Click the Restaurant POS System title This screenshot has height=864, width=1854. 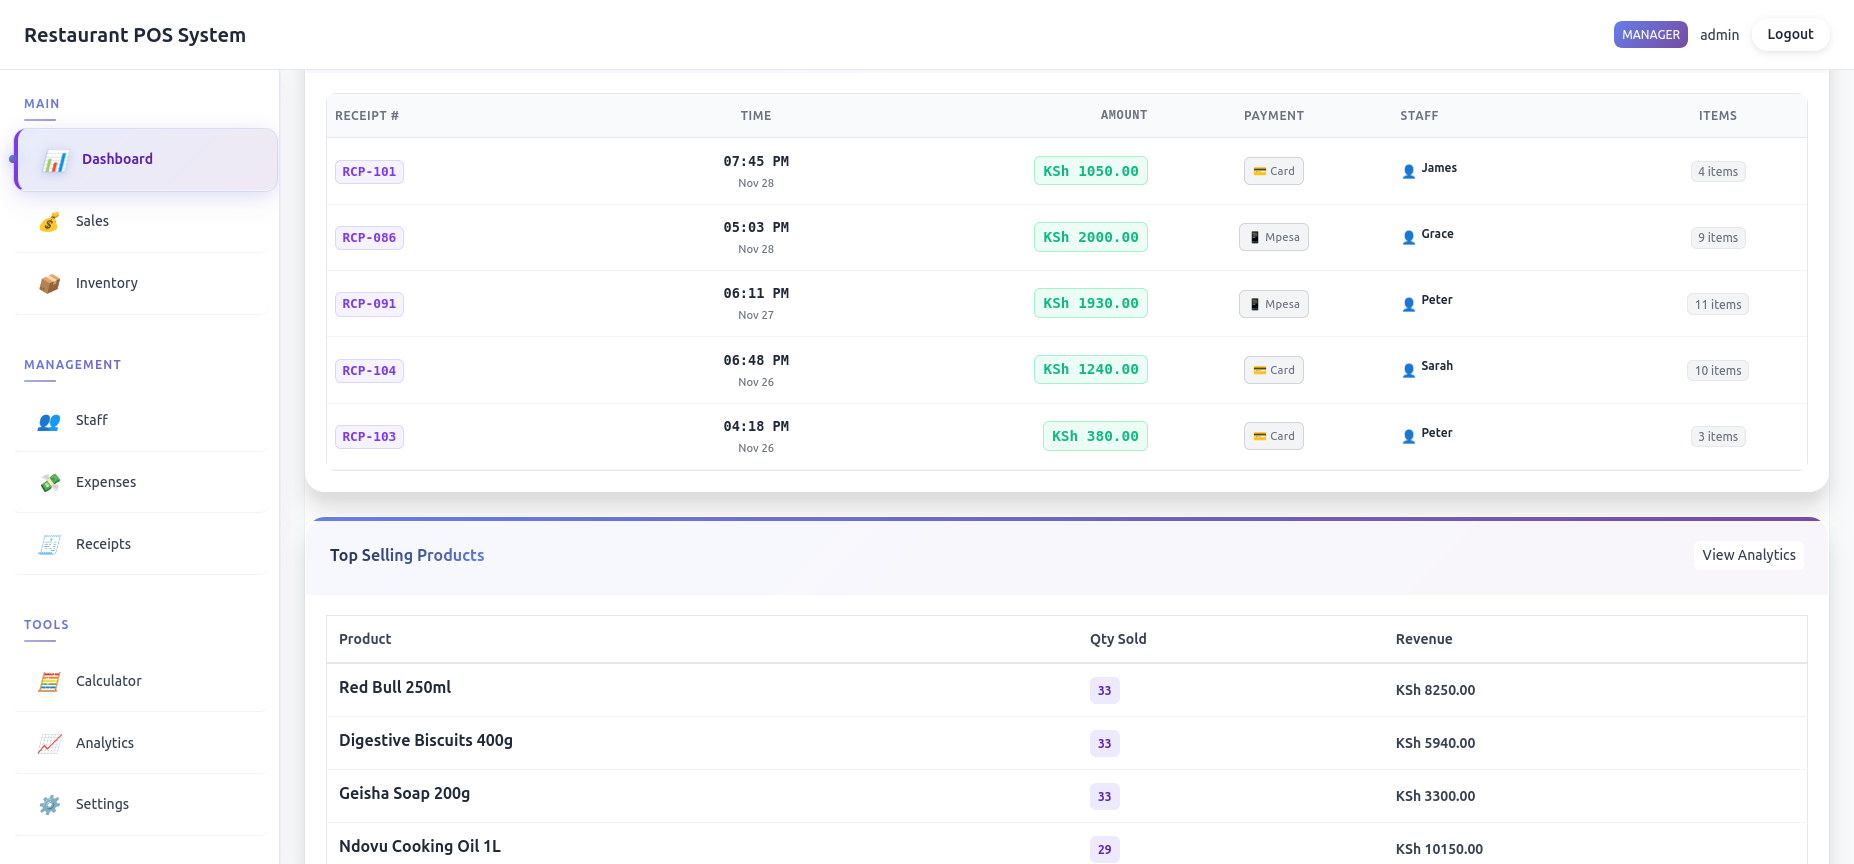[135, 35]
